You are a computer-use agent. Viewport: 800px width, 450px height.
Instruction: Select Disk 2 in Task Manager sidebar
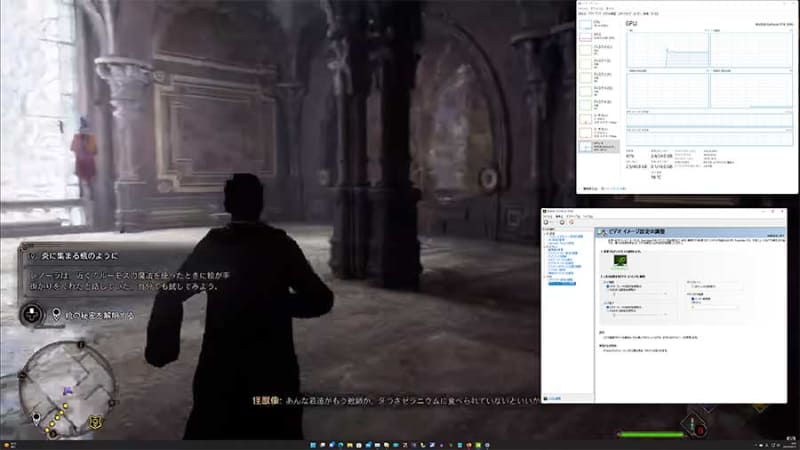tap(598, 78)
